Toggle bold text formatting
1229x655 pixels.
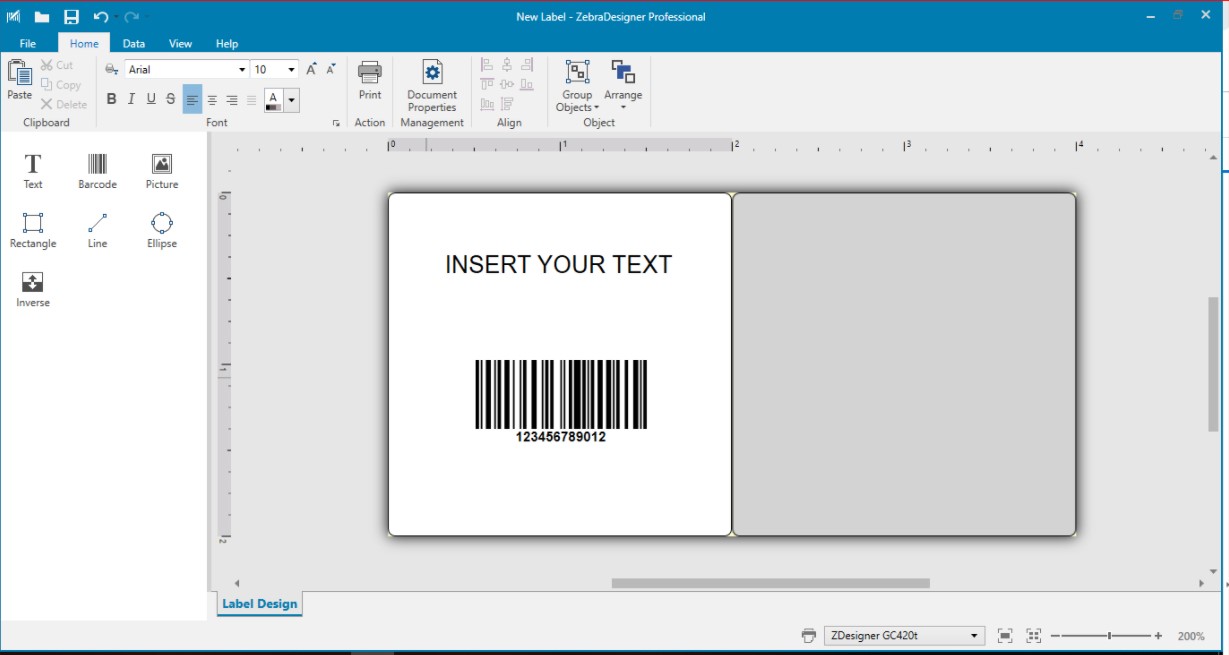click(x=110, y=99)
